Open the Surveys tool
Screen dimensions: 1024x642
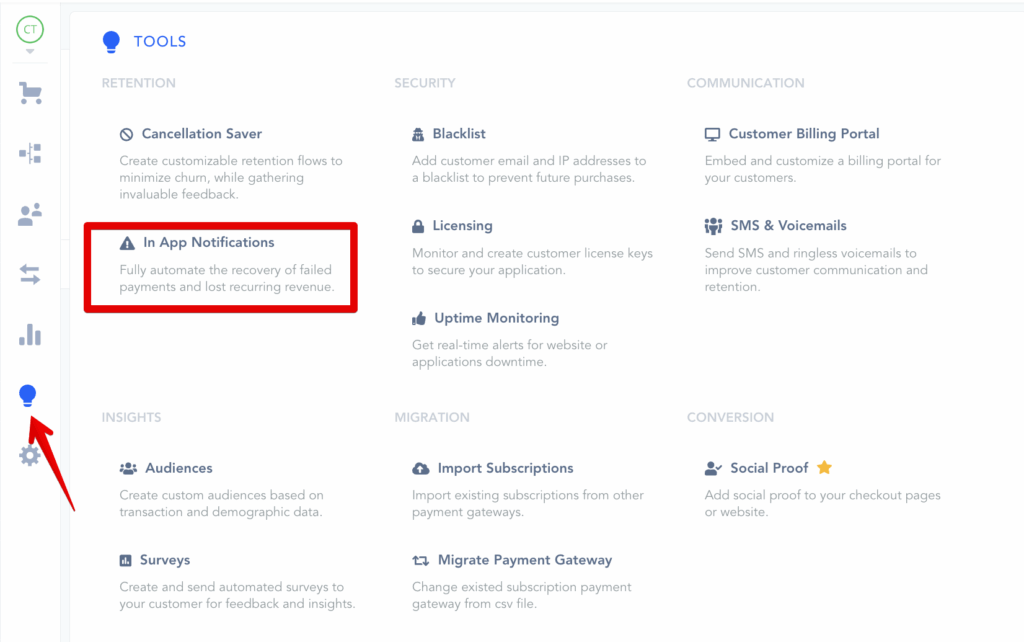pyautogui.click(x=164, y=560)
